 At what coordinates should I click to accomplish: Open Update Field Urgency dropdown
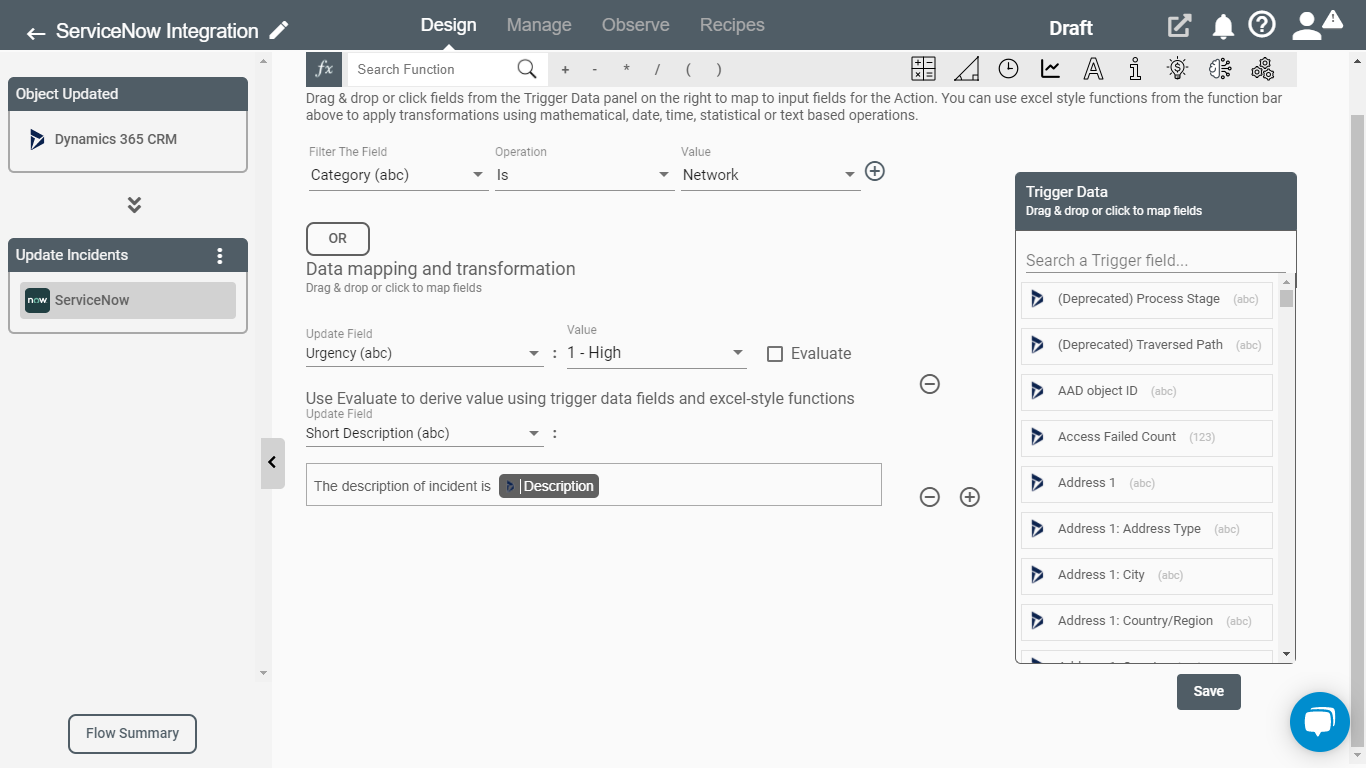coord(425,353)
